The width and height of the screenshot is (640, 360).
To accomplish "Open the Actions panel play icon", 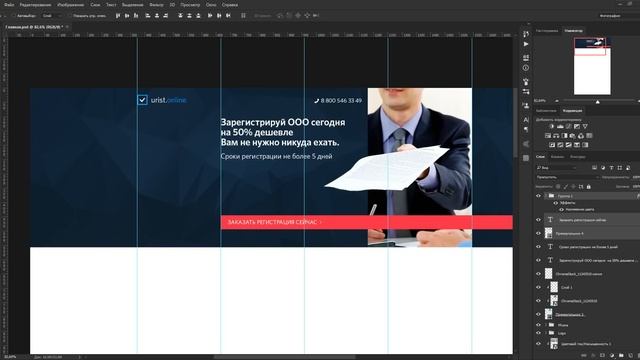I will coord(526,44).
